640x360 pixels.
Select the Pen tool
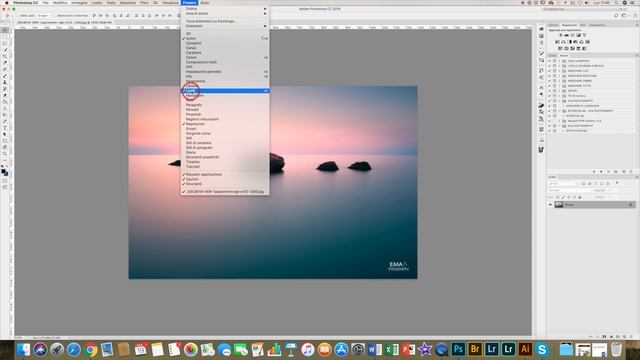coord(5,121)
